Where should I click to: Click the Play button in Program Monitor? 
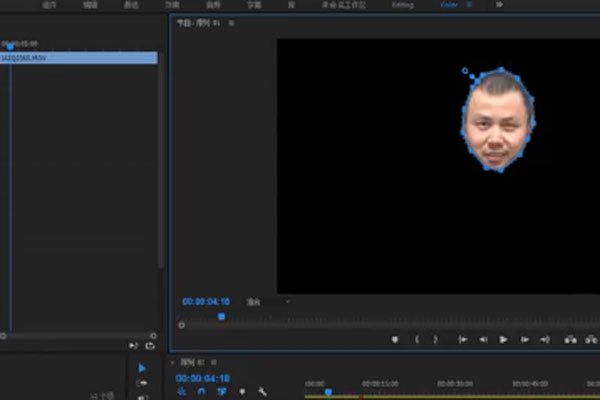(503, 340)
